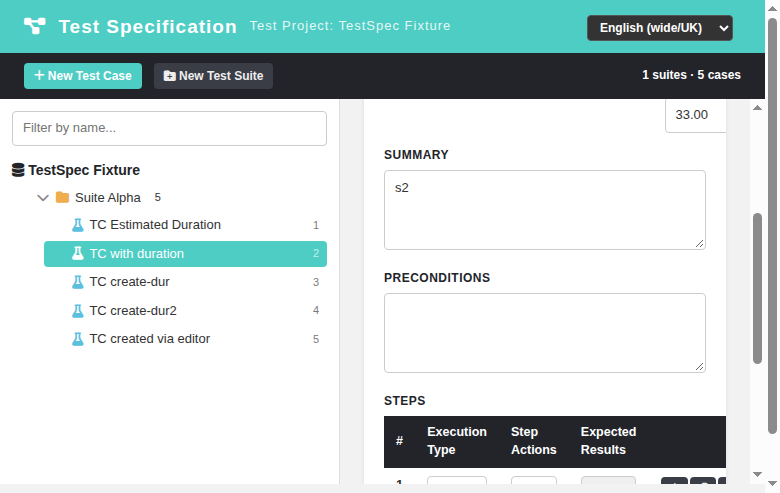Click flask icon of TC created via editor
This screenshot has width=780, height=493.
coord(78,339)
